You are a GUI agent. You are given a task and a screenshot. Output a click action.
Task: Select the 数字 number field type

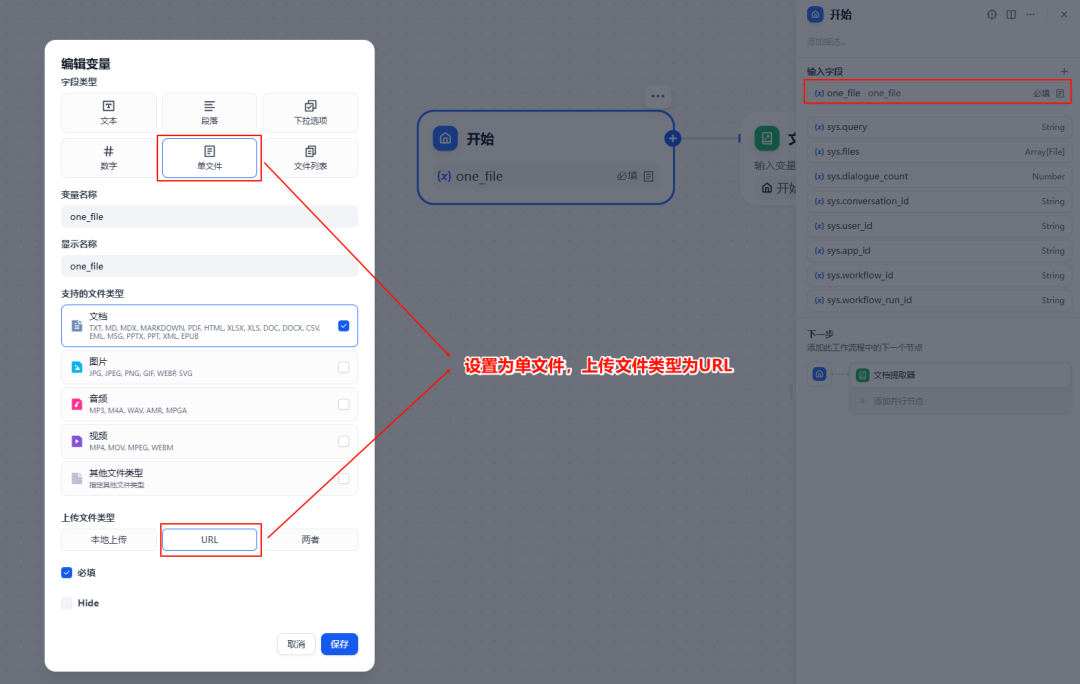click(109, 158)
